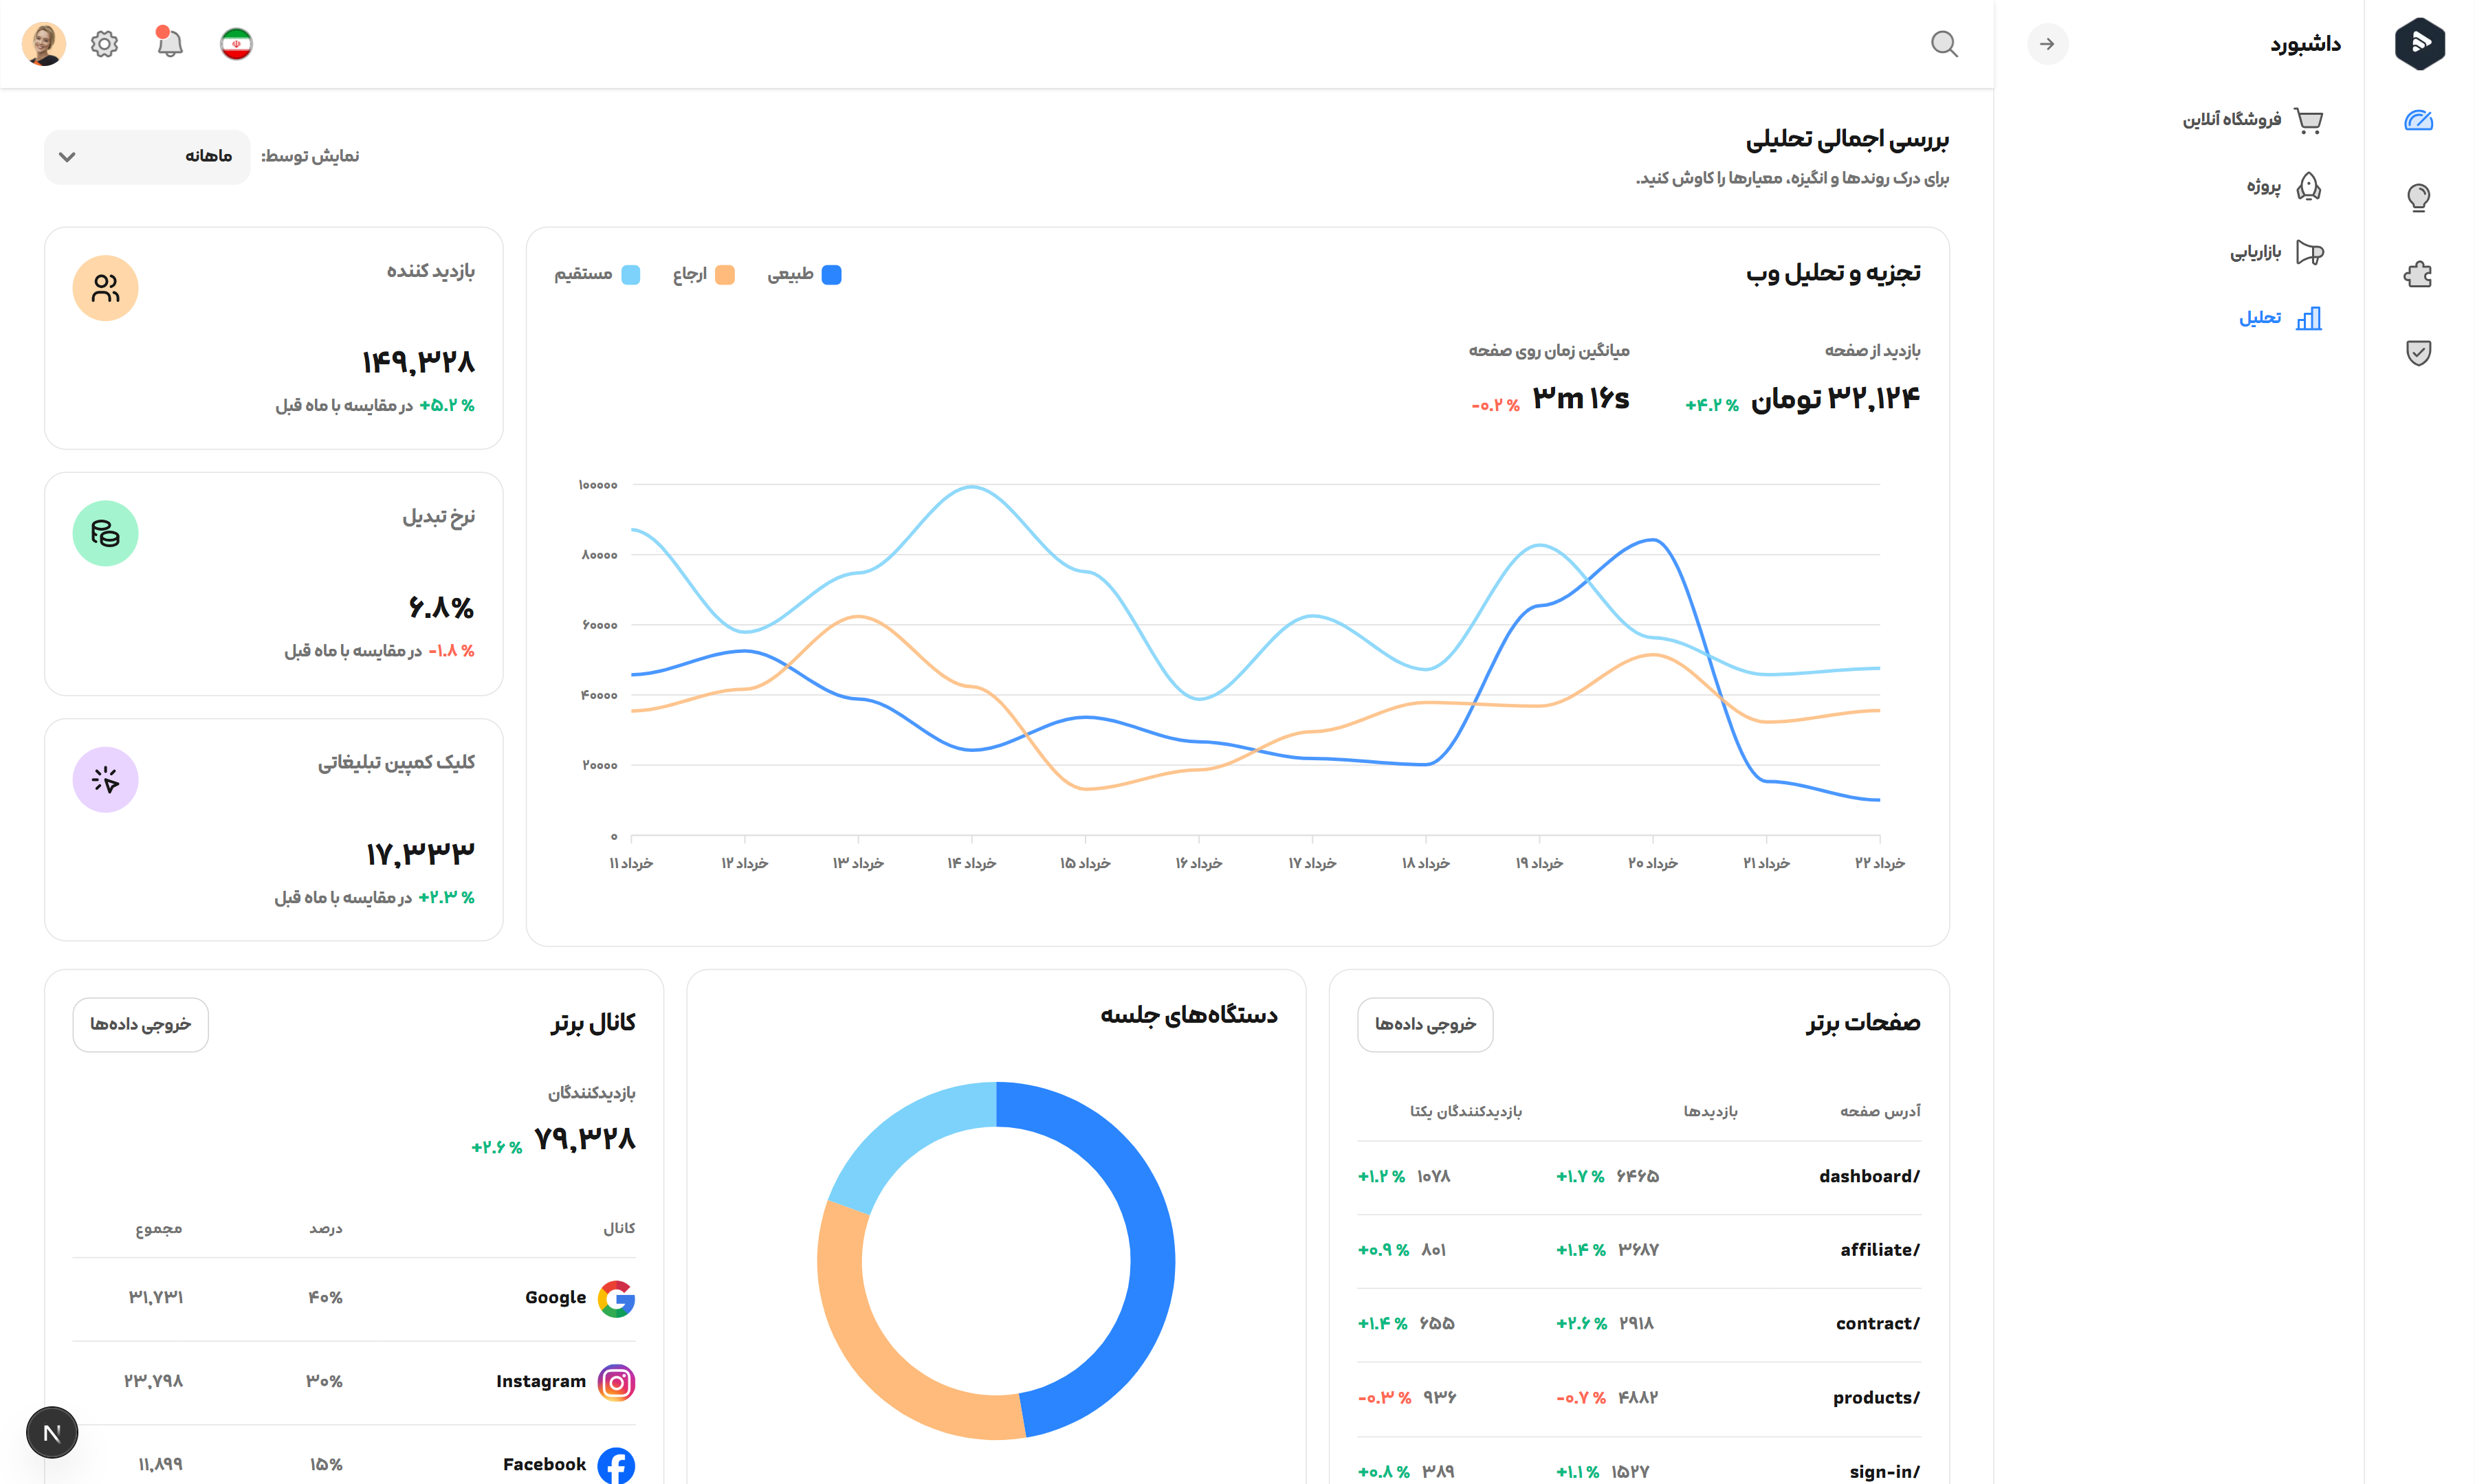Click the Iran flag language icon
2475x1484 pixels.
coord(236,44)
